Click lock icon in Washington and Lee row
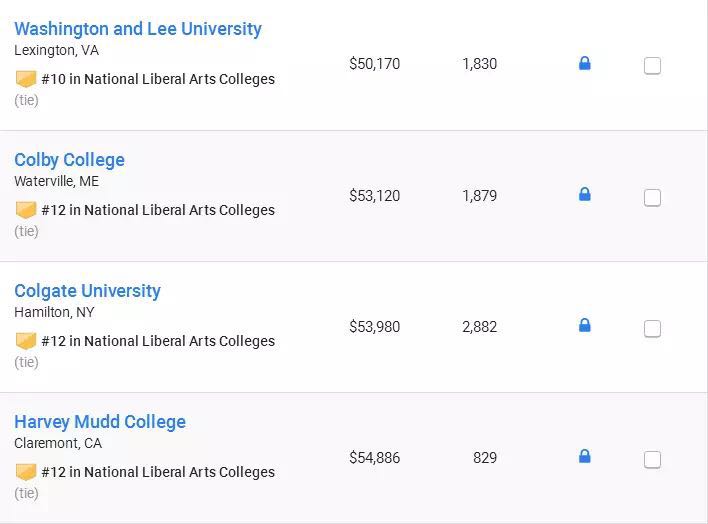Screen dimensions: 708x524 585,64
